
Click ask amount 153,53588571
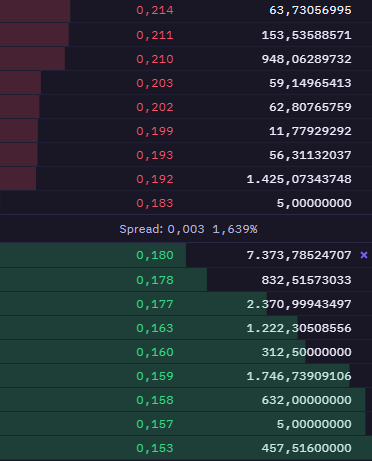coord(307,35)
